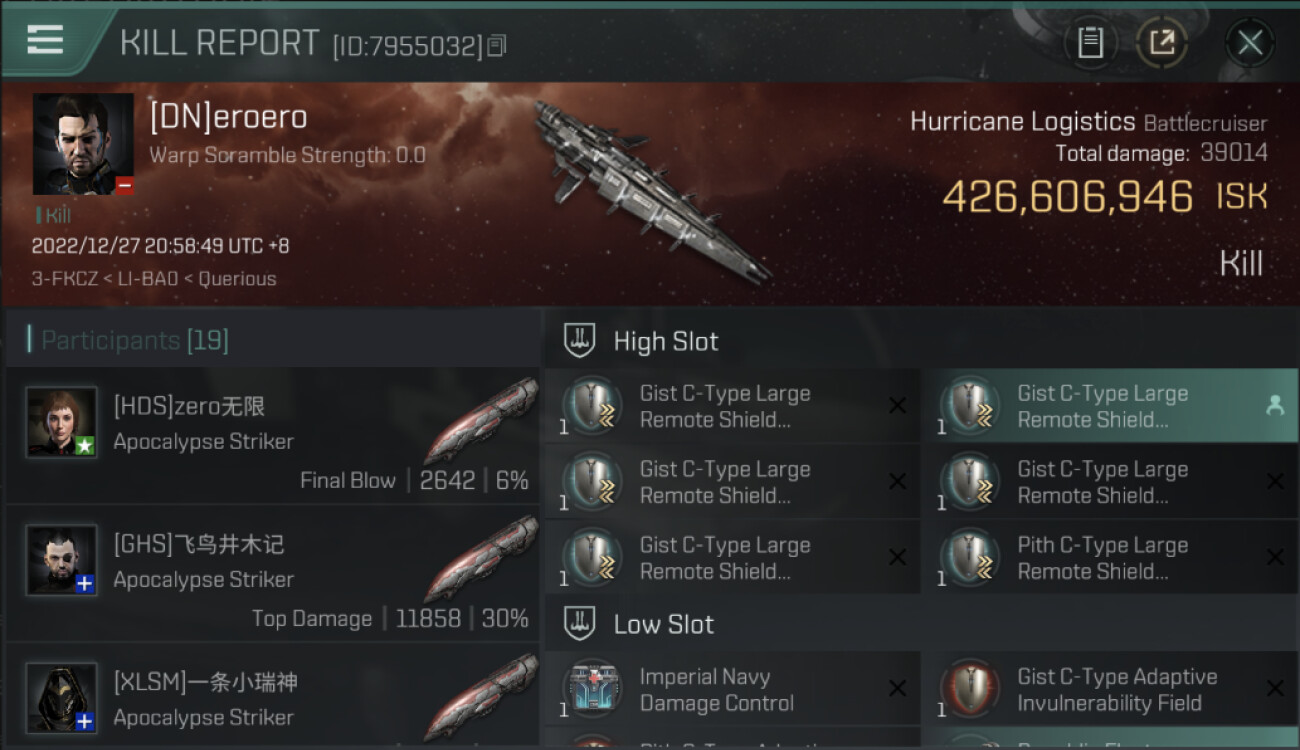Viewport: 1300px width, 750px height.
Task: Select Imperial Navy Damage Control module icon
Action: [592, 690]
